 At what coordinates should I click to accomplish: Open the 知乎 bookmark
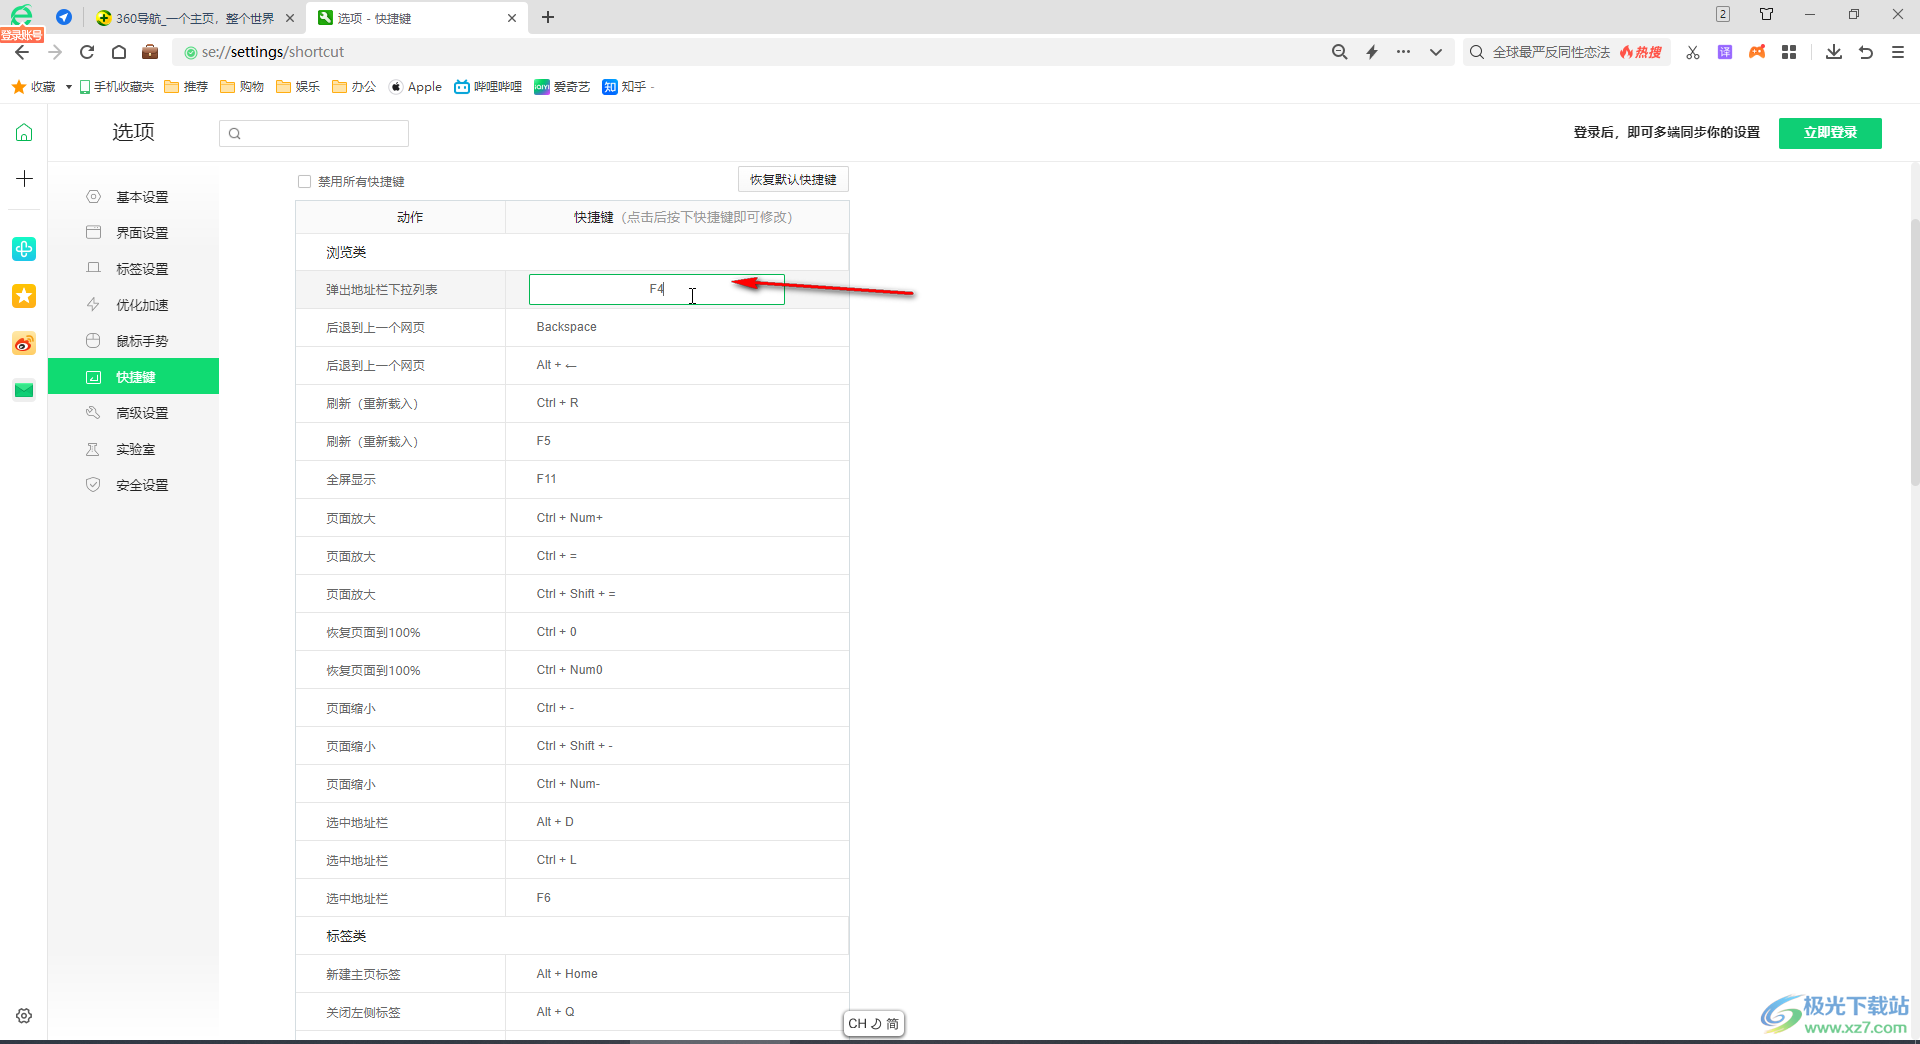pos(625,87)
